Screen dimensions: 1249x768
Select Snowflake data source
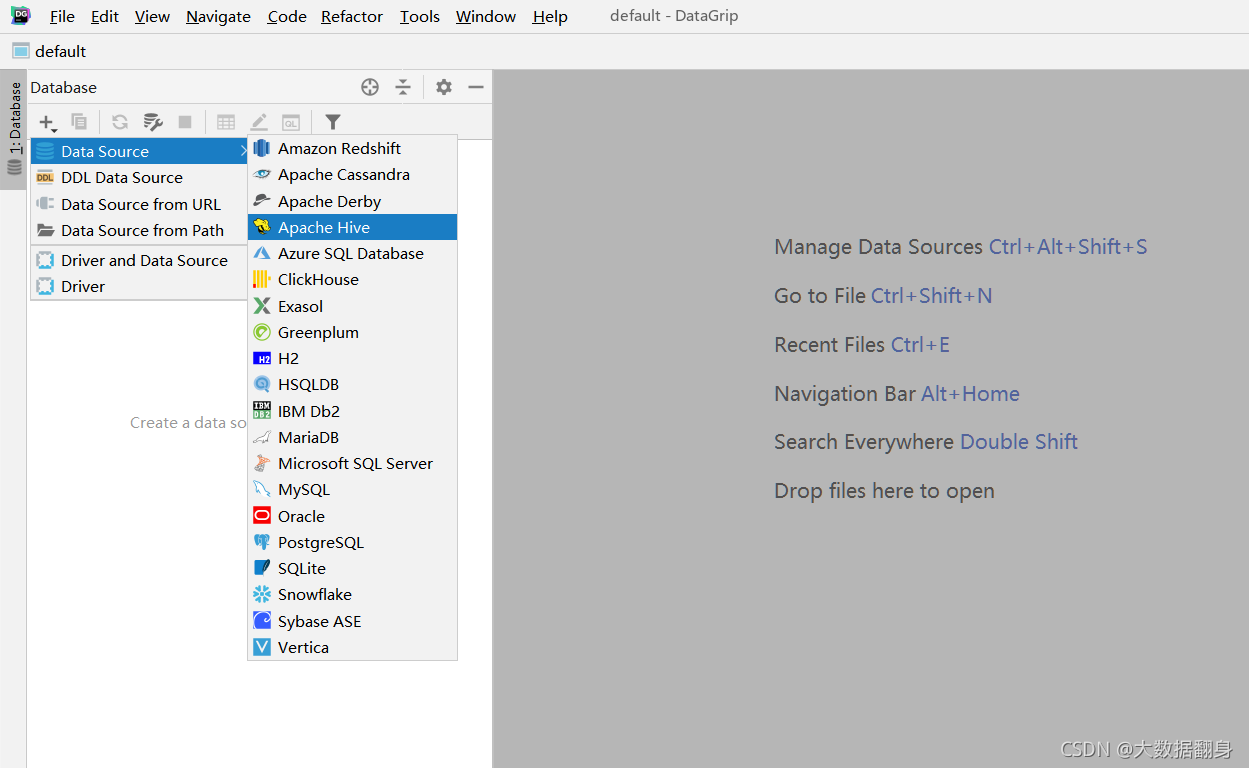click(x=352, y=594)
